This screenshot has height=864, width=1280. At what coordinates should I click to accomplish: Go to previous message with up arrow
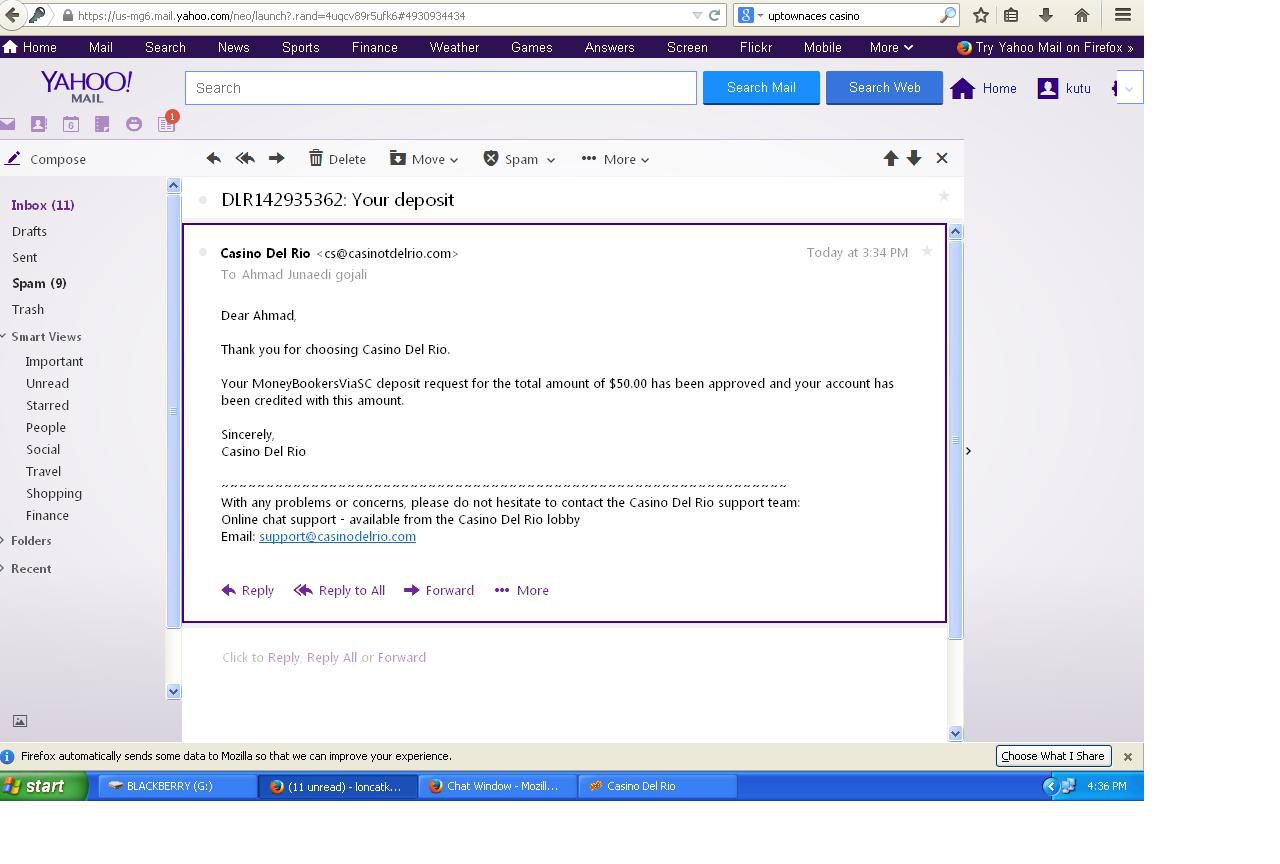pos(891,158)
